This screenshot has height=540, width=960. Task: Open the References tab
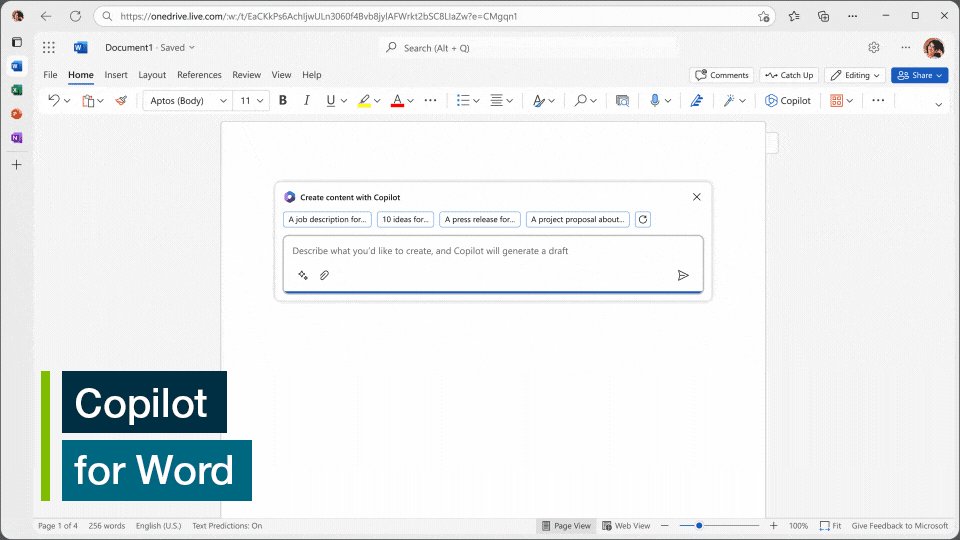pos(199,75)
